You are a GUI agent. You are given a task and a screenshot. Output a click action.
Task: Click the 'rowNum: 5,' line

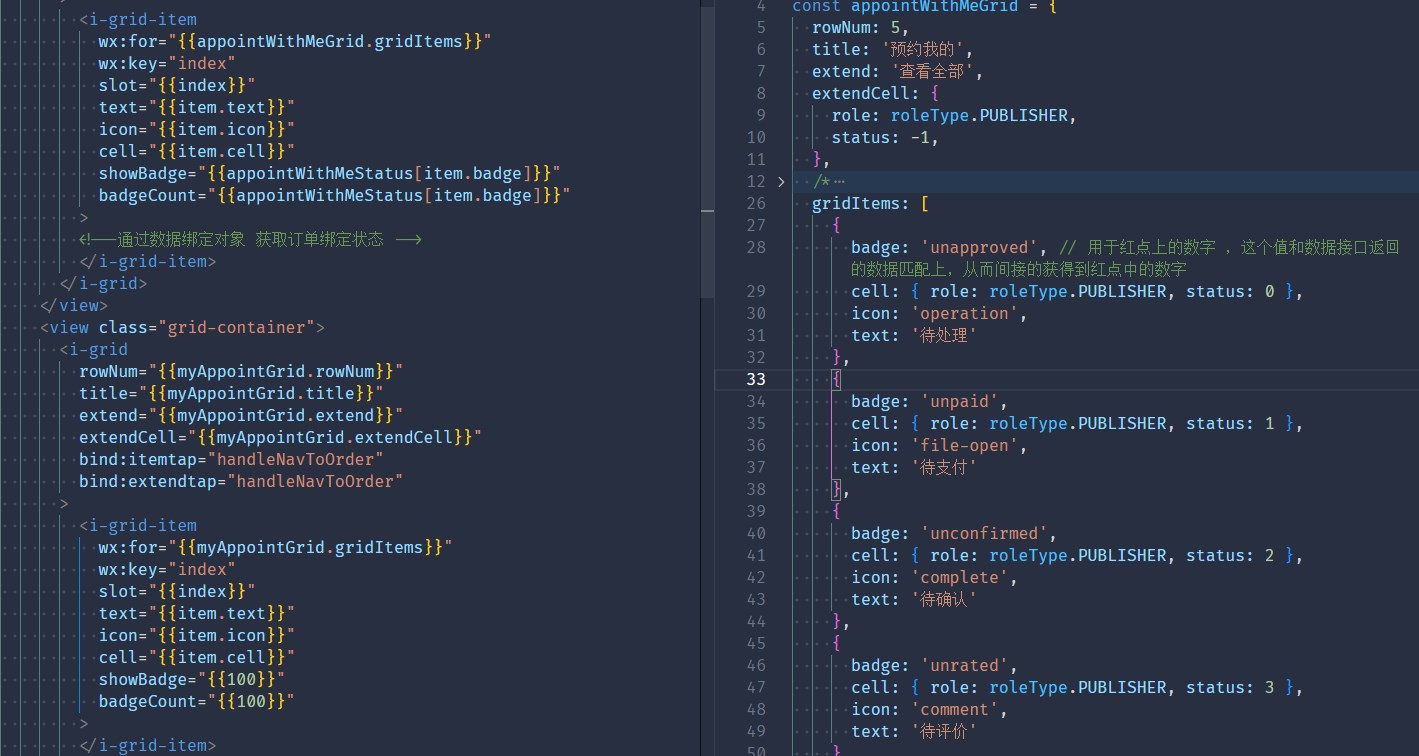click(x=861, y=27)
